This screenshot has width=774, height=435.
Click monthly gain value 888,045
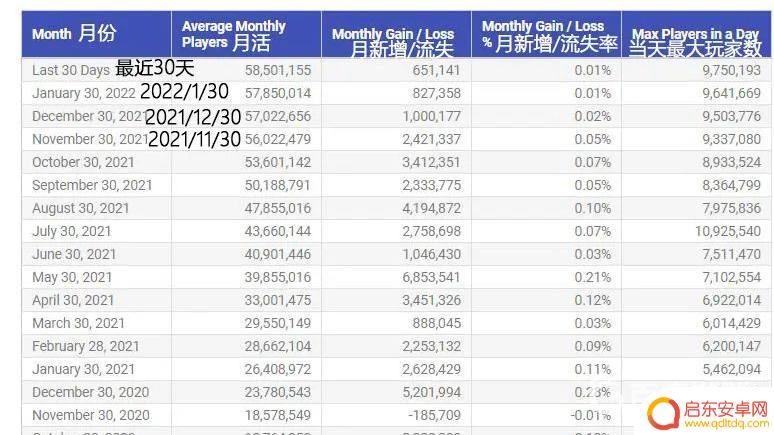click(437, 323)
